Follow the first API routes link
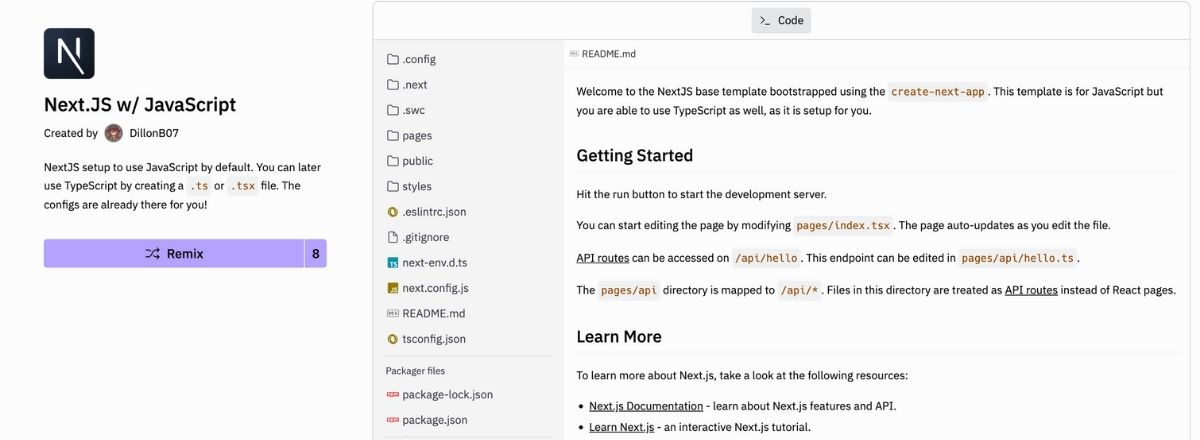 click(x=603, y=258)
